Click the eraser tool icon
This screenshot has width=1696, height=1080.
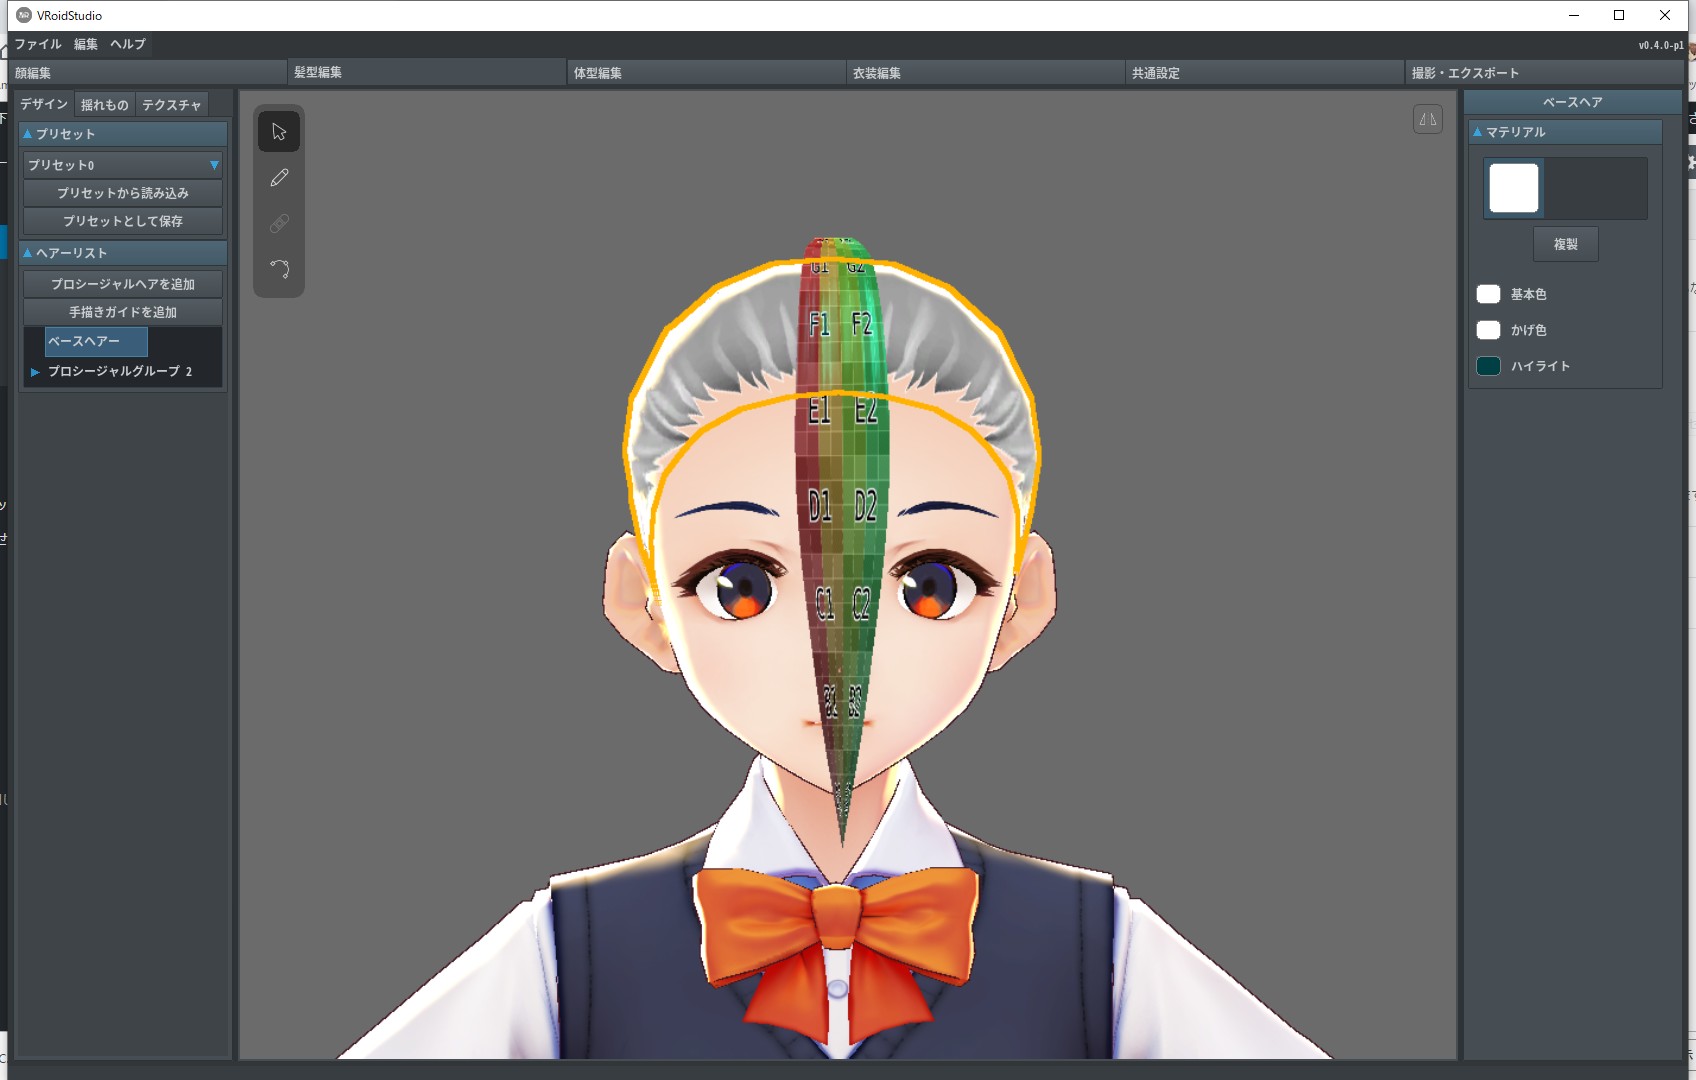279,224
